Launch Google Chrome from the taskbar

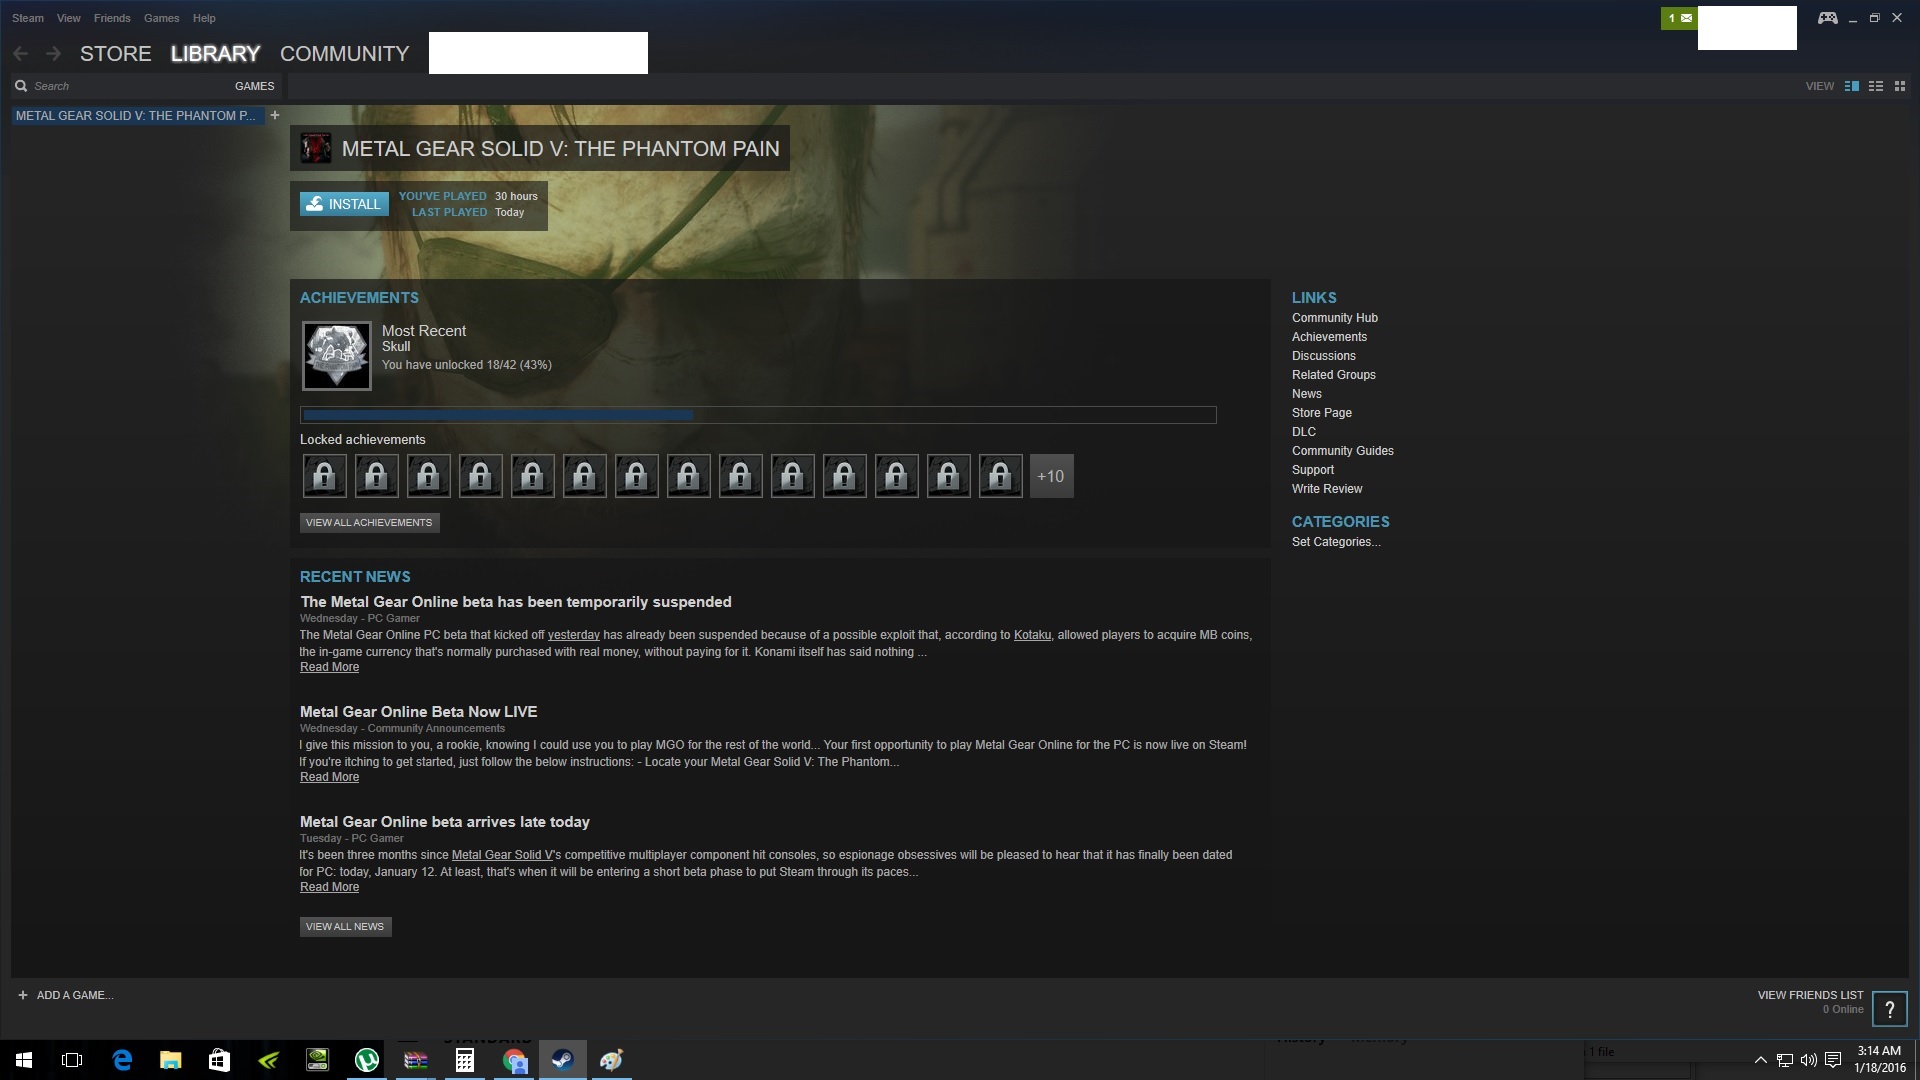(x=514, y=1060)
